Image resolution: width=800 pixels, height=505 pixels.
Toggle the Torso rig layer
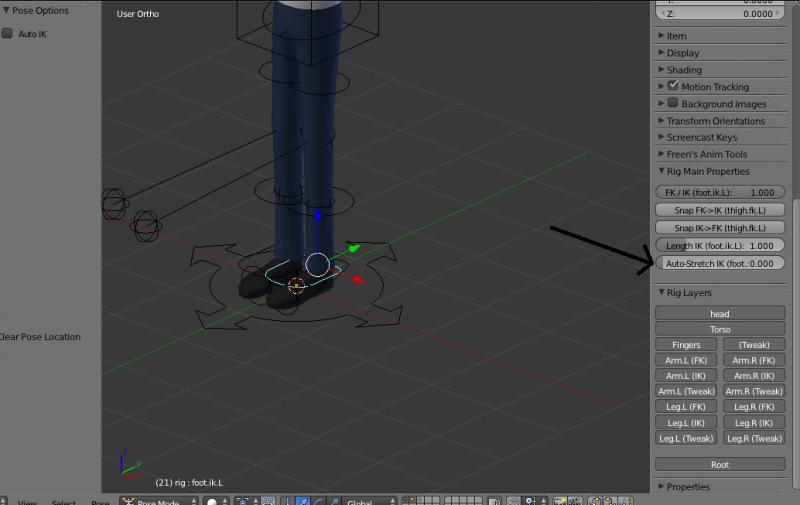point(720,329)
